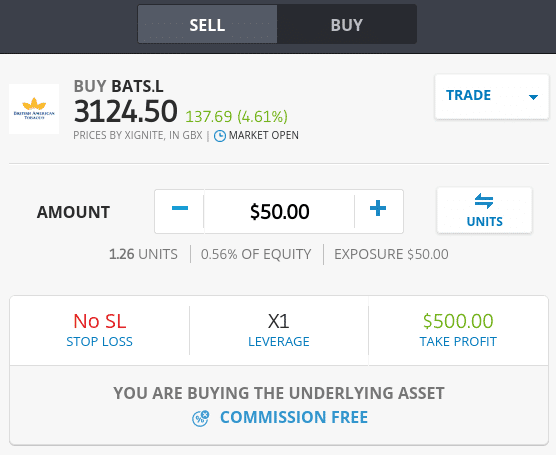Click the No SL value
This screenshot has height=455, width=556.
[100, 321]
